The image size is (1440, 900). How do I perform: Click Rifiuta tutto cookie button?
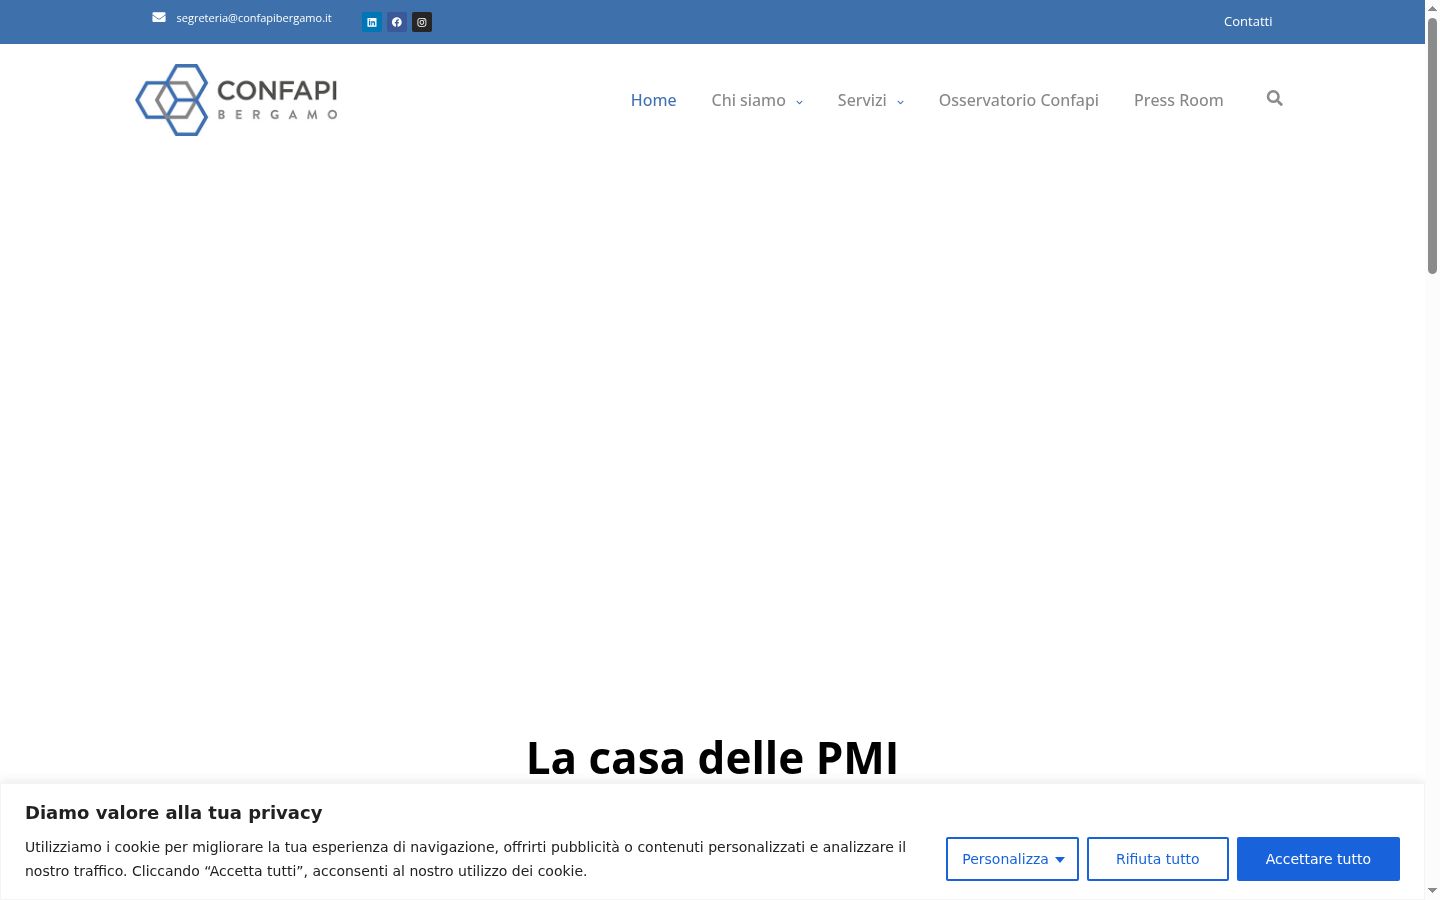pos(1158,859)
